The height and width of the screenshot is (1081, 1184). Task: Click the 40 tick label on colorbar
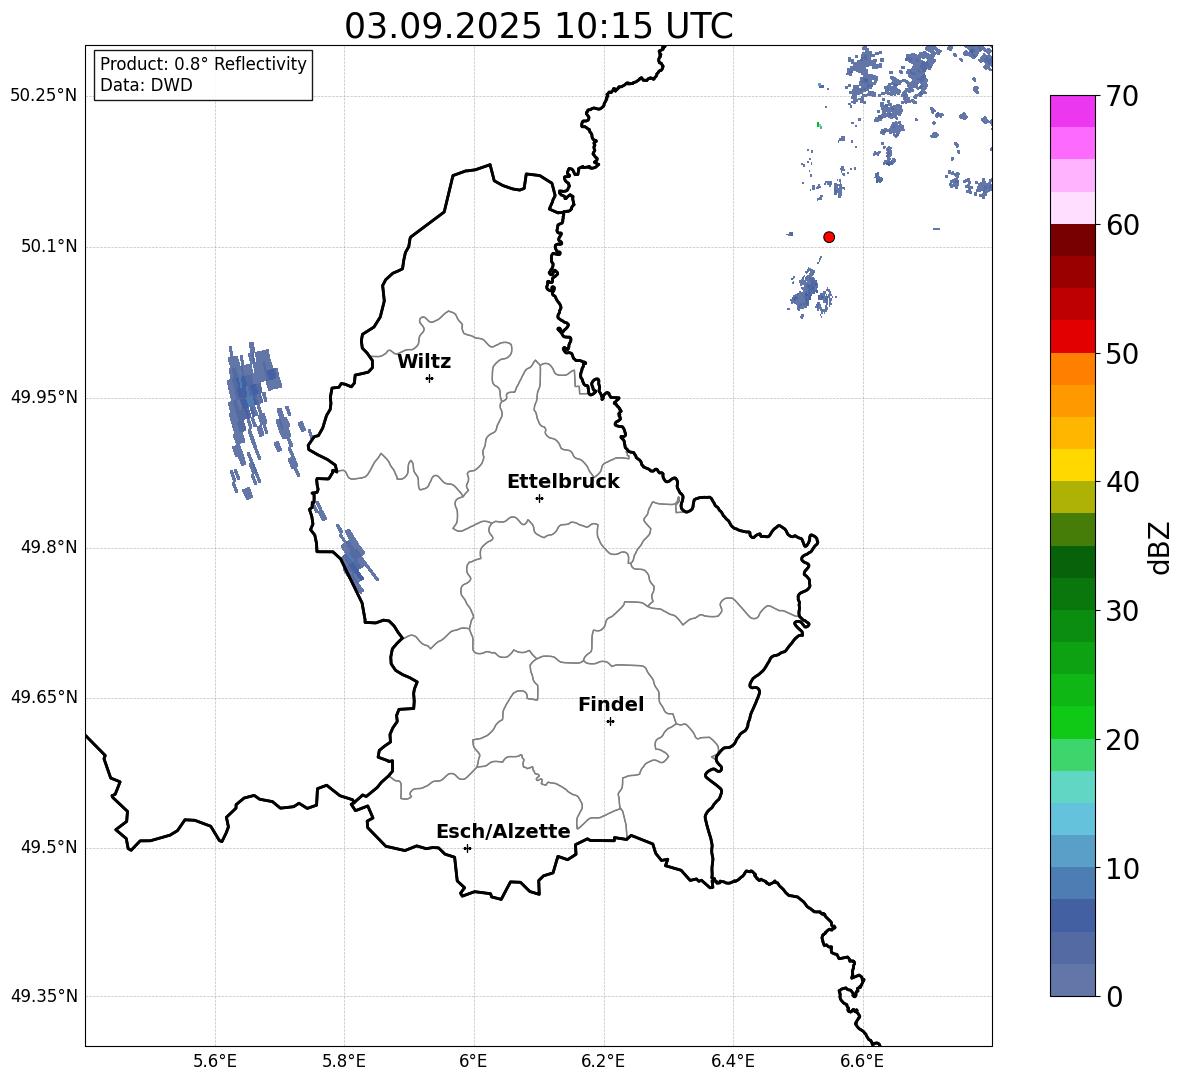1123,482
